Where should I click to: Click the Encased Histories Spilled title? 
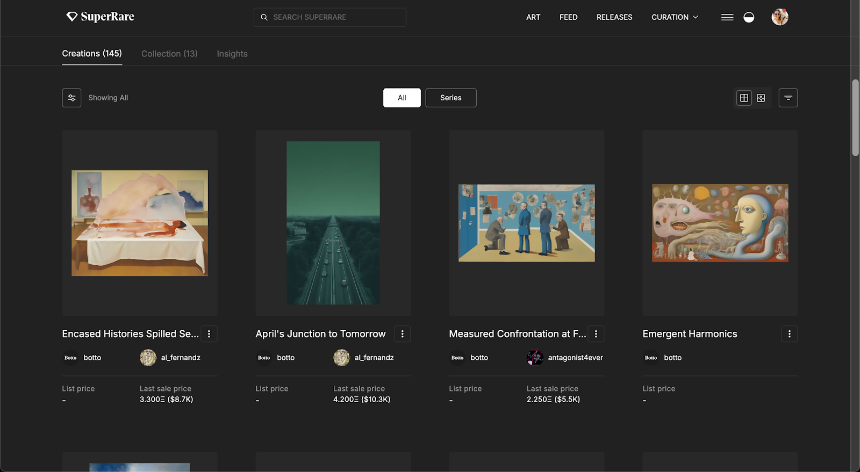(130, 334)
